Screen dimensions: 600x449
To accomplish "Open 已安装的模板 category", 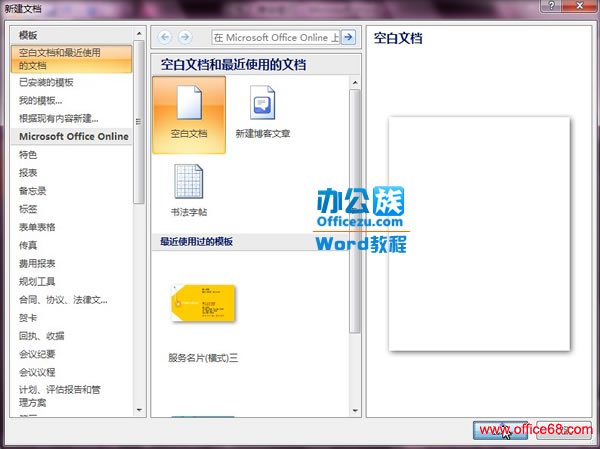I will click(46, 82).
